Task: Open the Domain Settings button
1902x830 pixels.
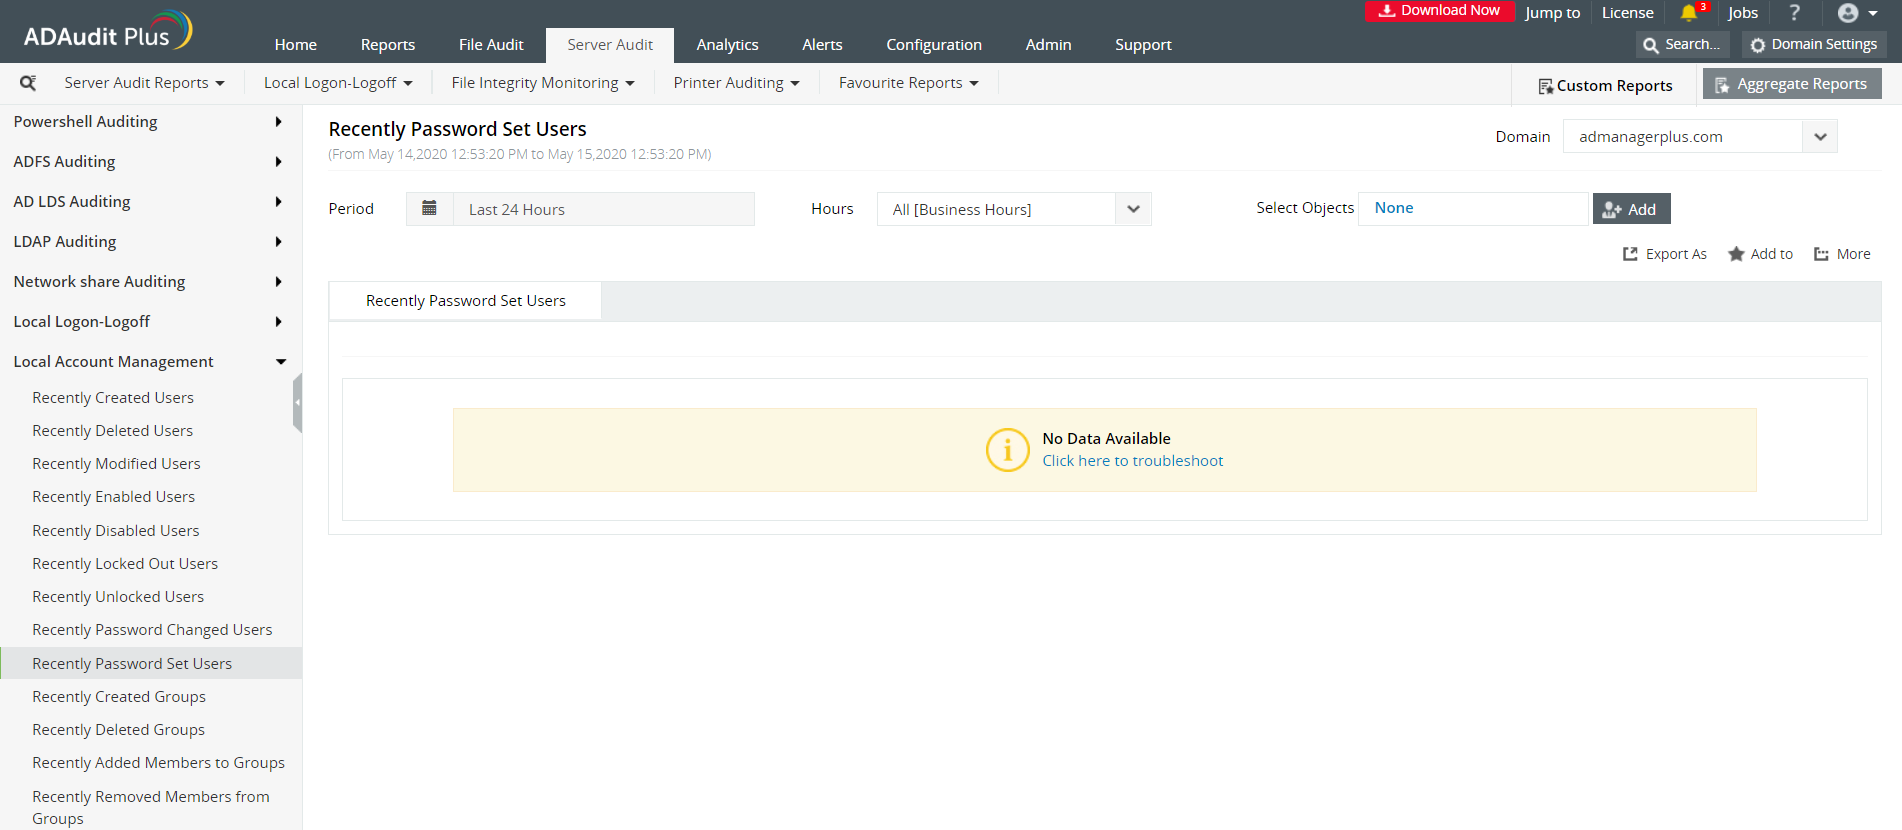Action: tap(1814, 44)
